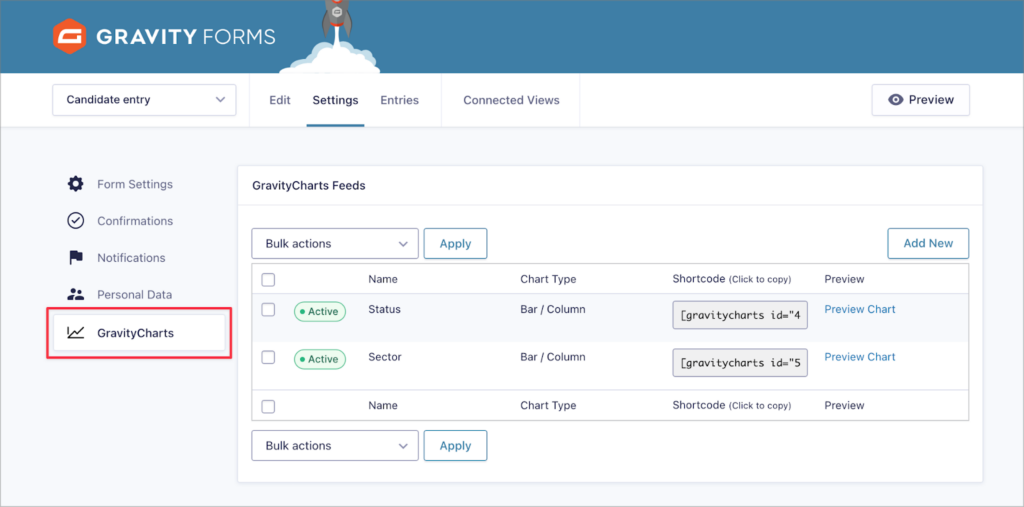Toggle the Active status of Sector feed
1024x507 pixels.
319,359
